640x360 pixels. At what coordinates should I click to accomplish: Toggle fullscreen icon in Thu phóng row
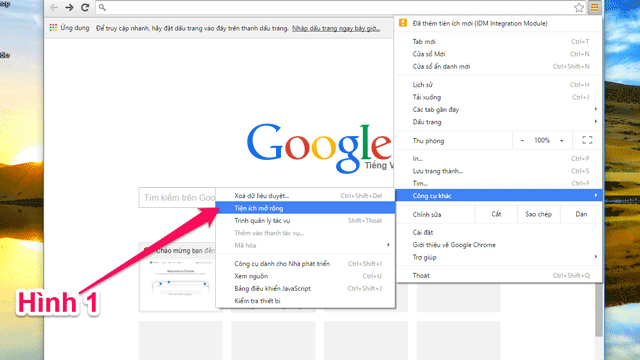(x=587, y=140)
